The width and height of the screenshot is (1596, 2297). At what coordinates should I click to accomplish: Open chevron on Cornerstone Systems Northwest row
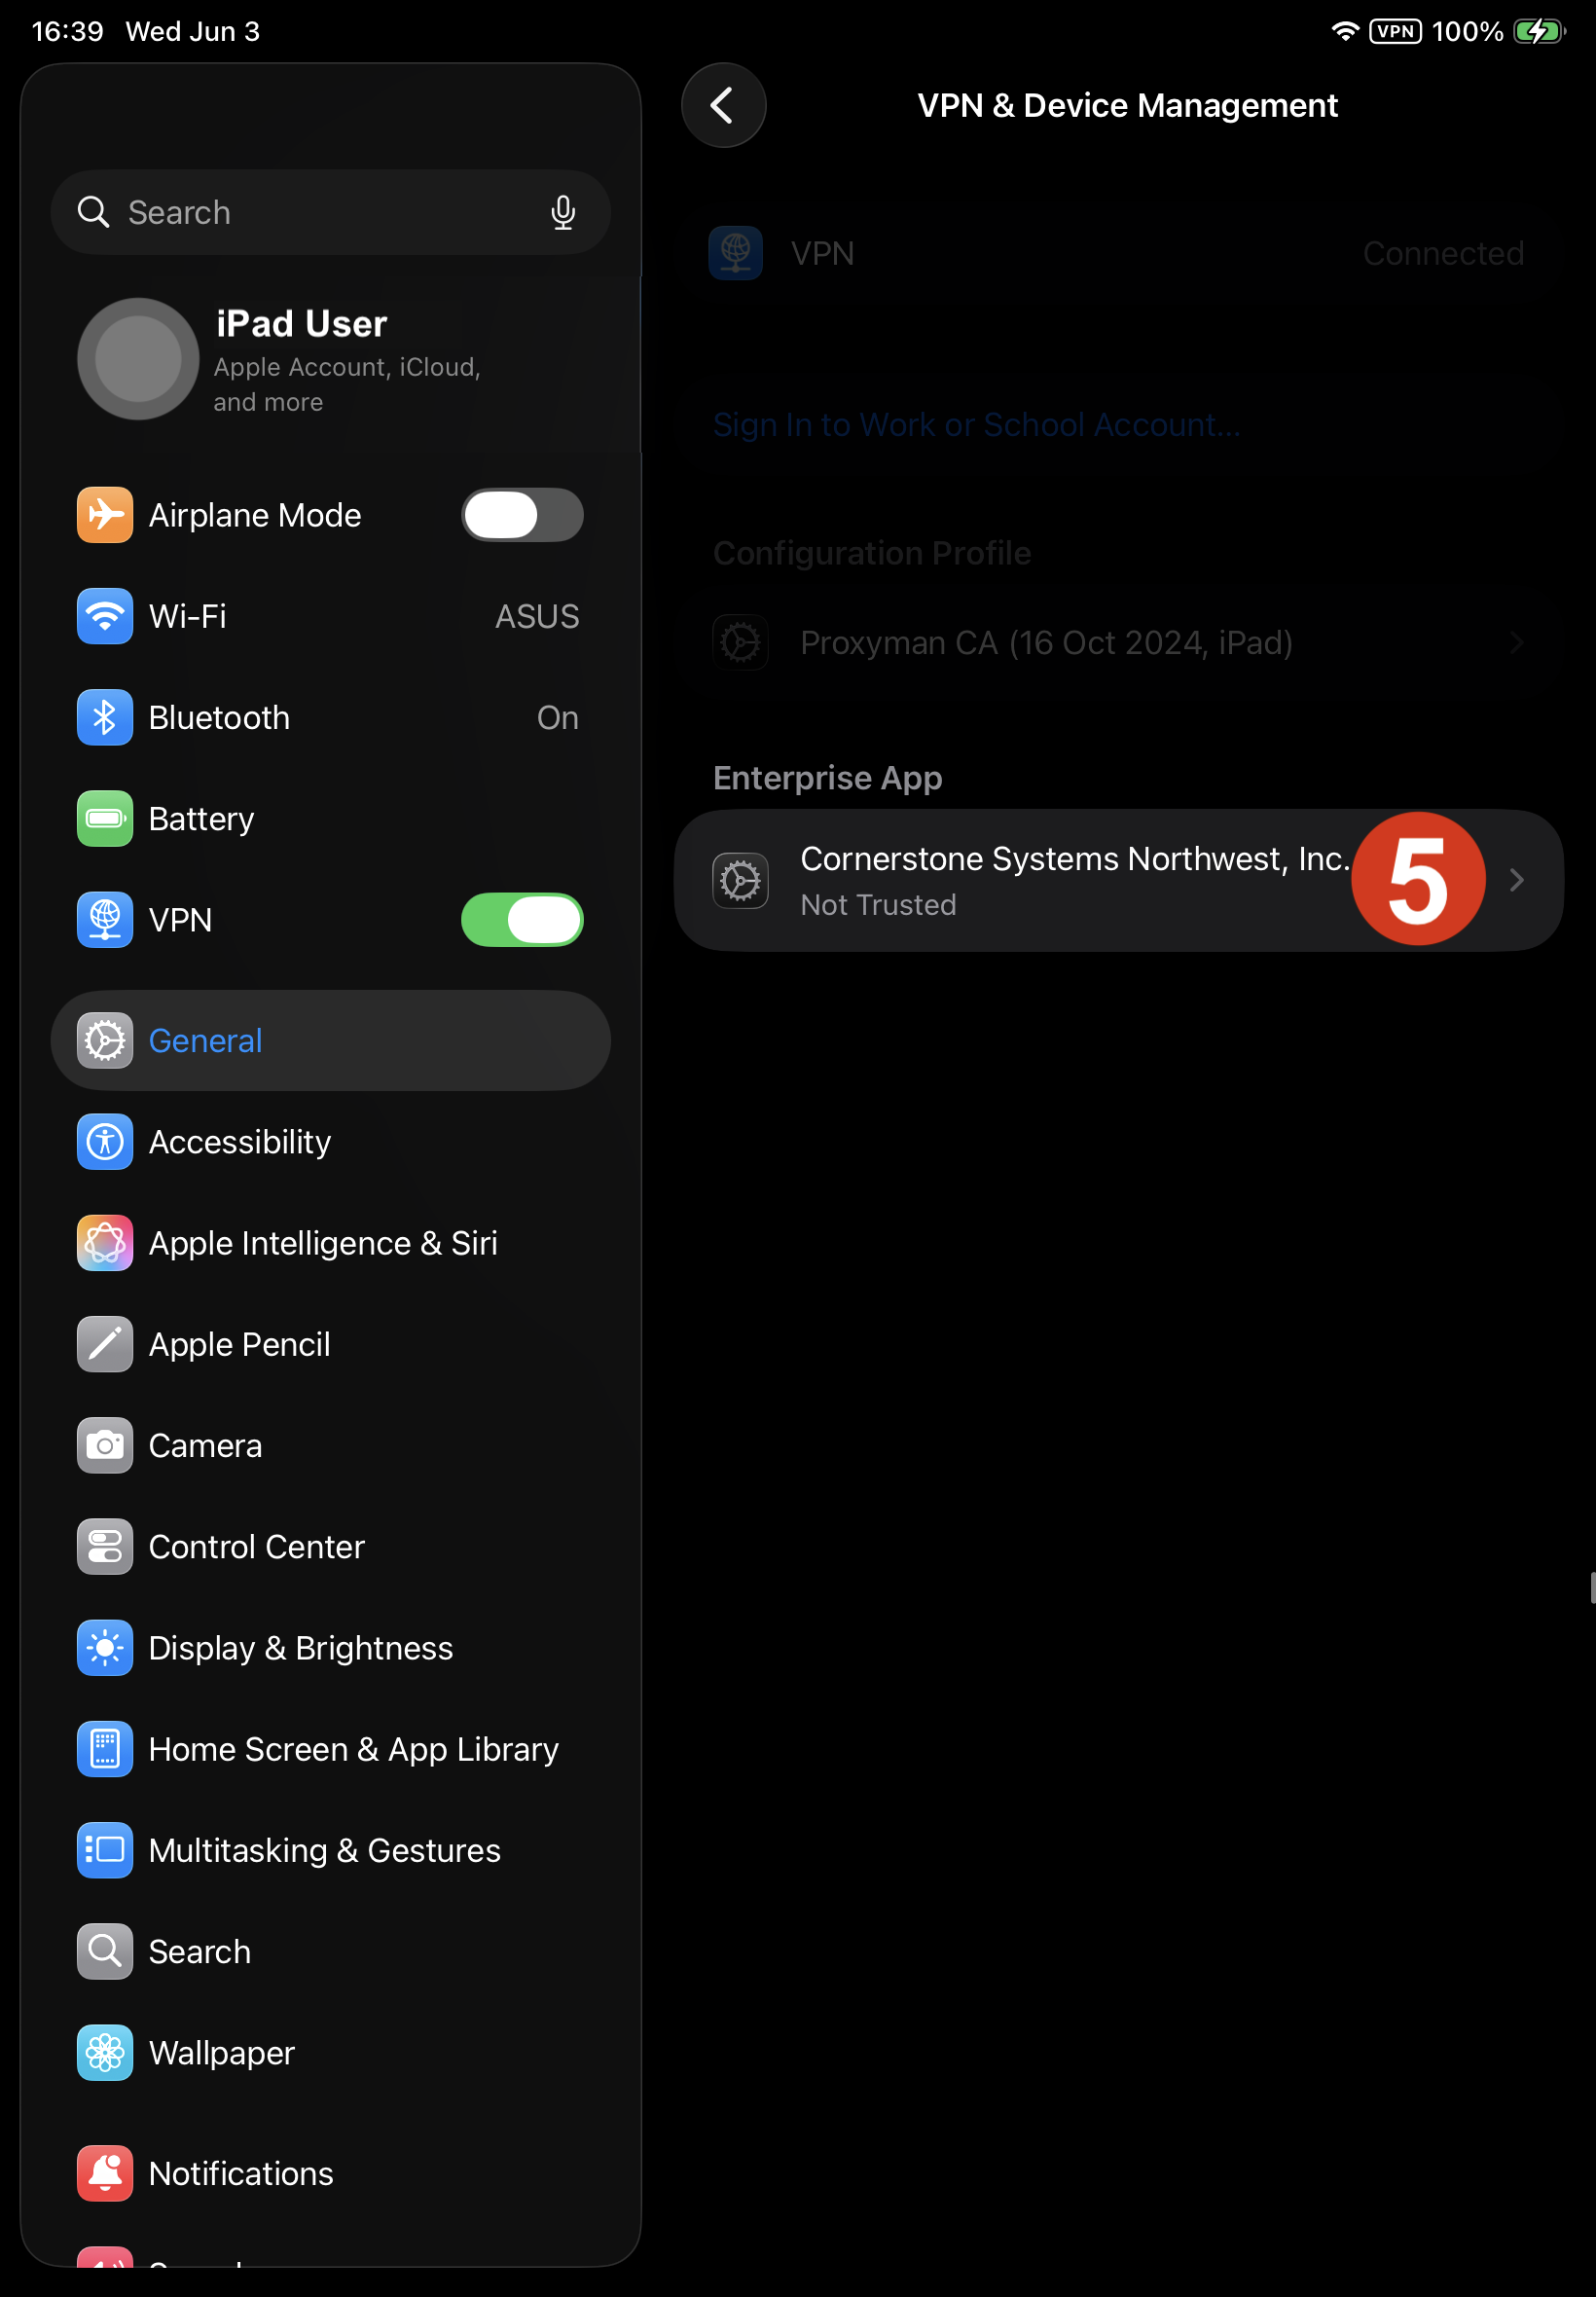coord(1517,880)
